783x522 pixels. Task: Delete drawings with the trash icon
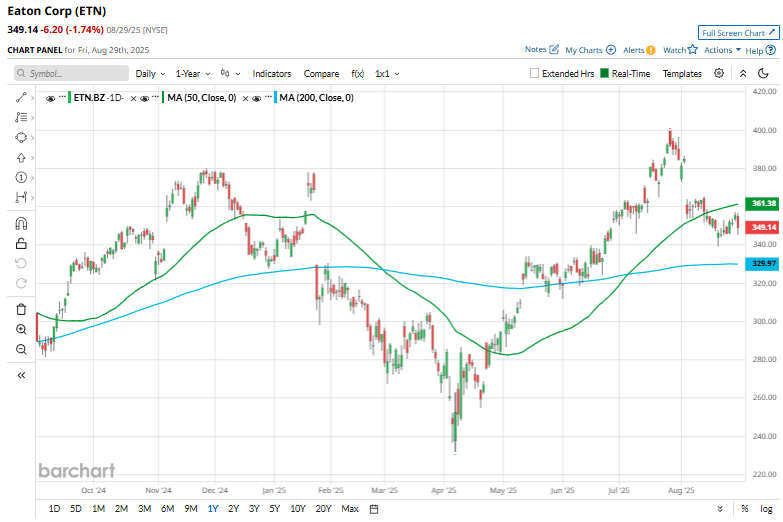click(x=21, y=309)
